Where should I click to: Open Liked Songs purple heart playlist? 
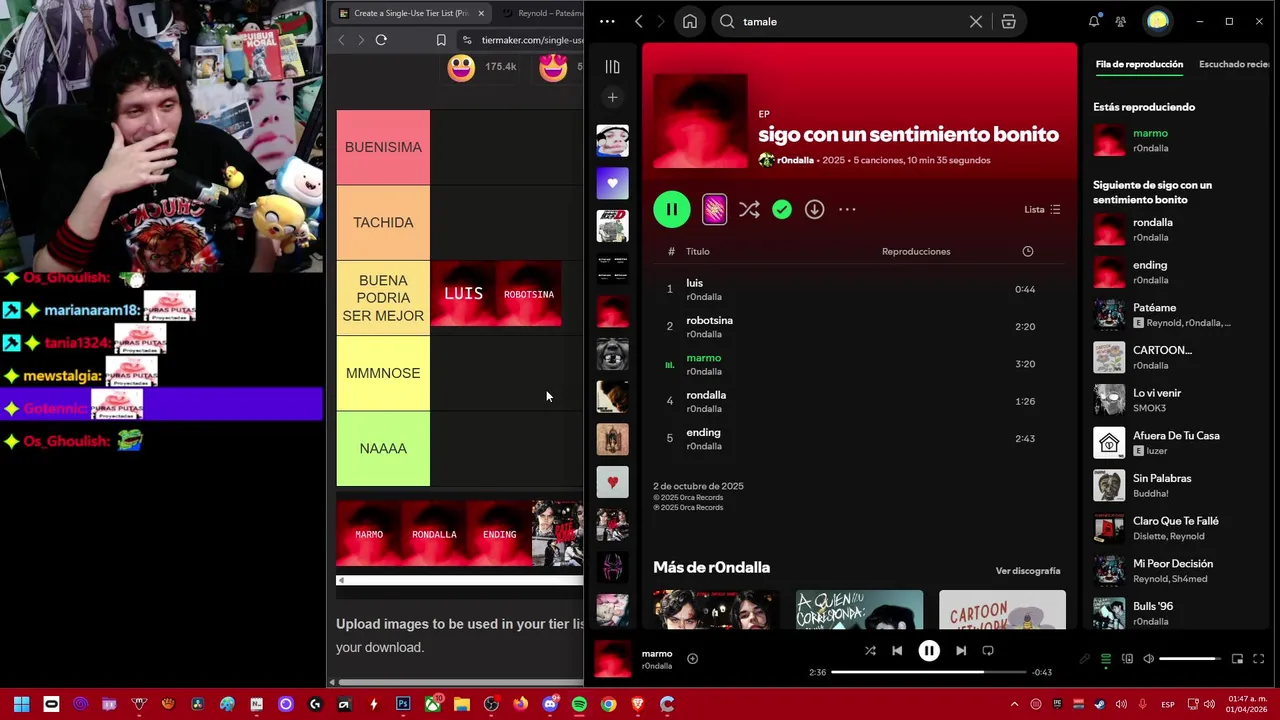[x=612, y=183]
